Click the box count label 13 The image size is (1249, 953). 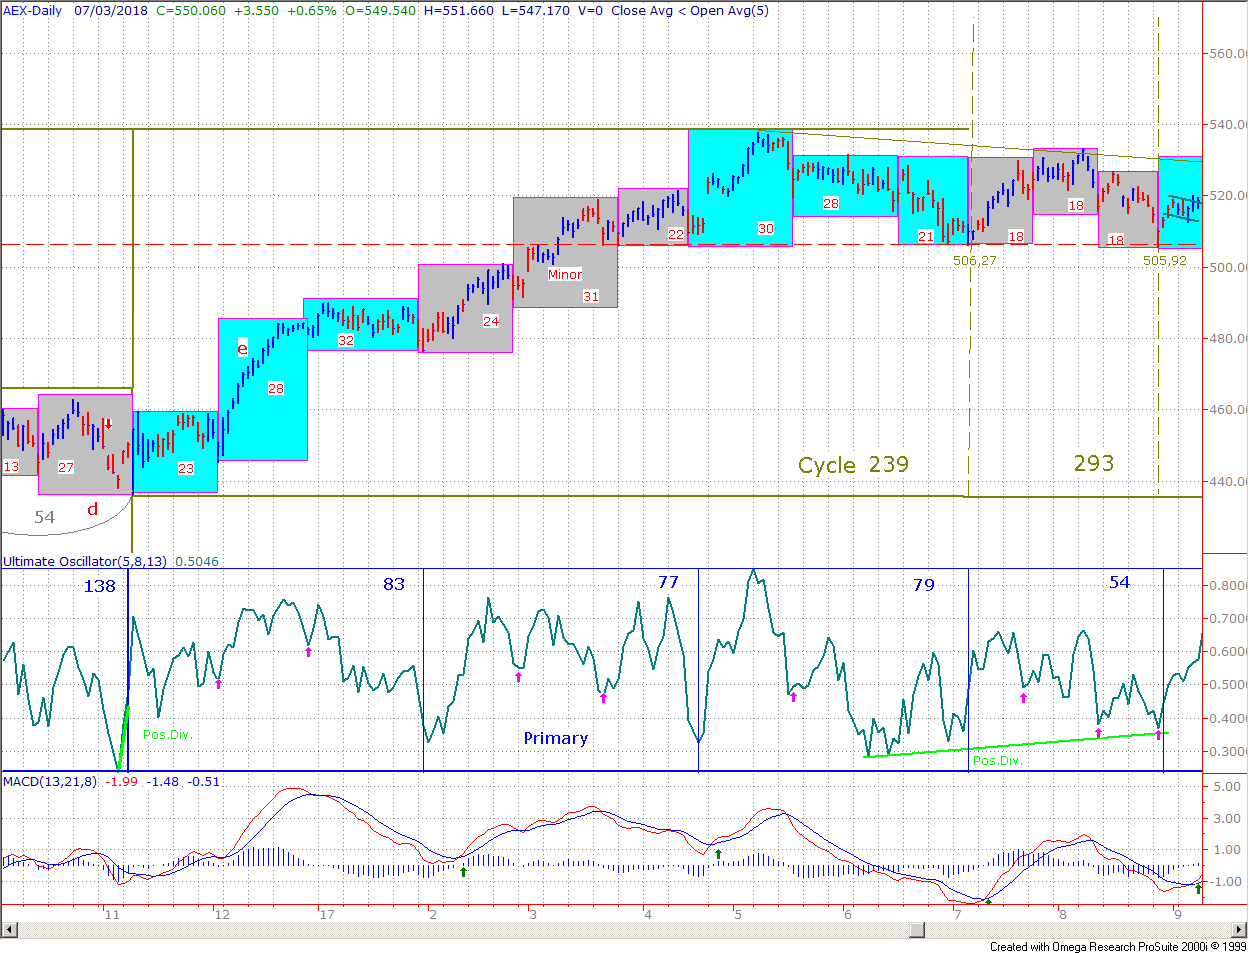click(11, 467)
